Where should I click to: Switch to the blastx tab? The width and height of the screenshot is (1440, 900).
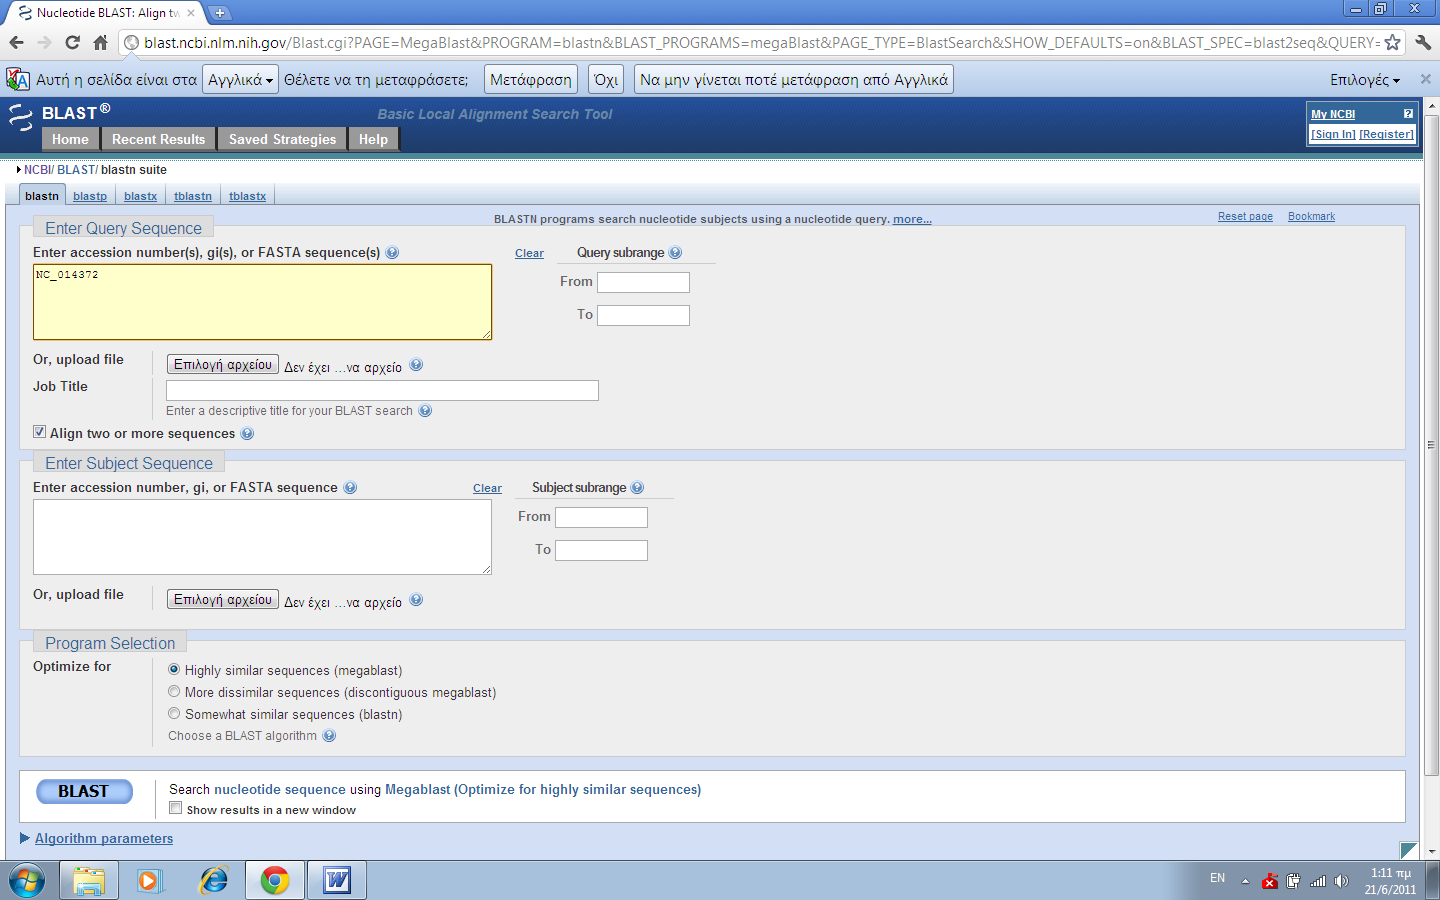(x=140, y=196)
